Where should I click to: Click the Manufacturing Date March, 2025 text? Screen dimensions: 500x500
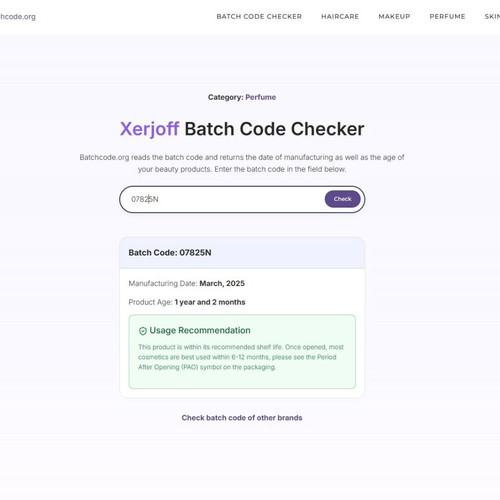[x=187, y=283]
